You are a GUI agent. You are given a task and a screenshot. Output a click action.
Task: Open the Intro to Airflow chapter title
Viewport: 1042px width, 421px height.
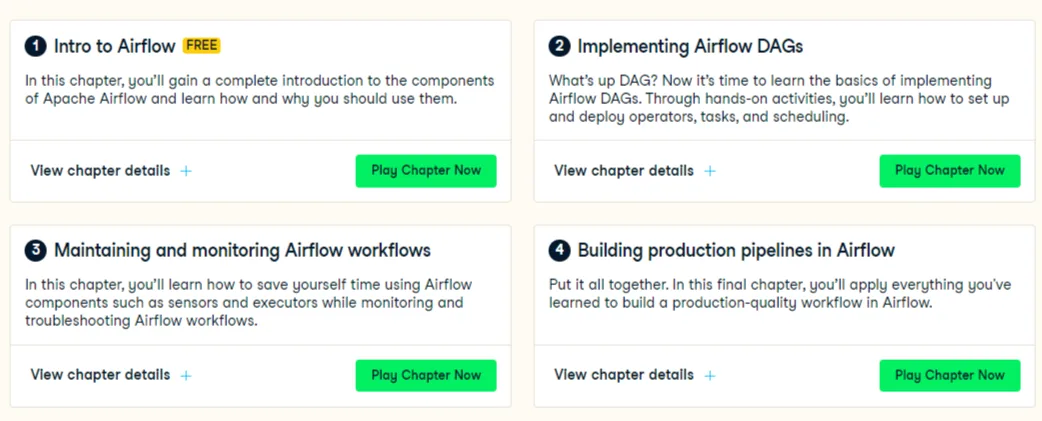click(x=114, y=46)
